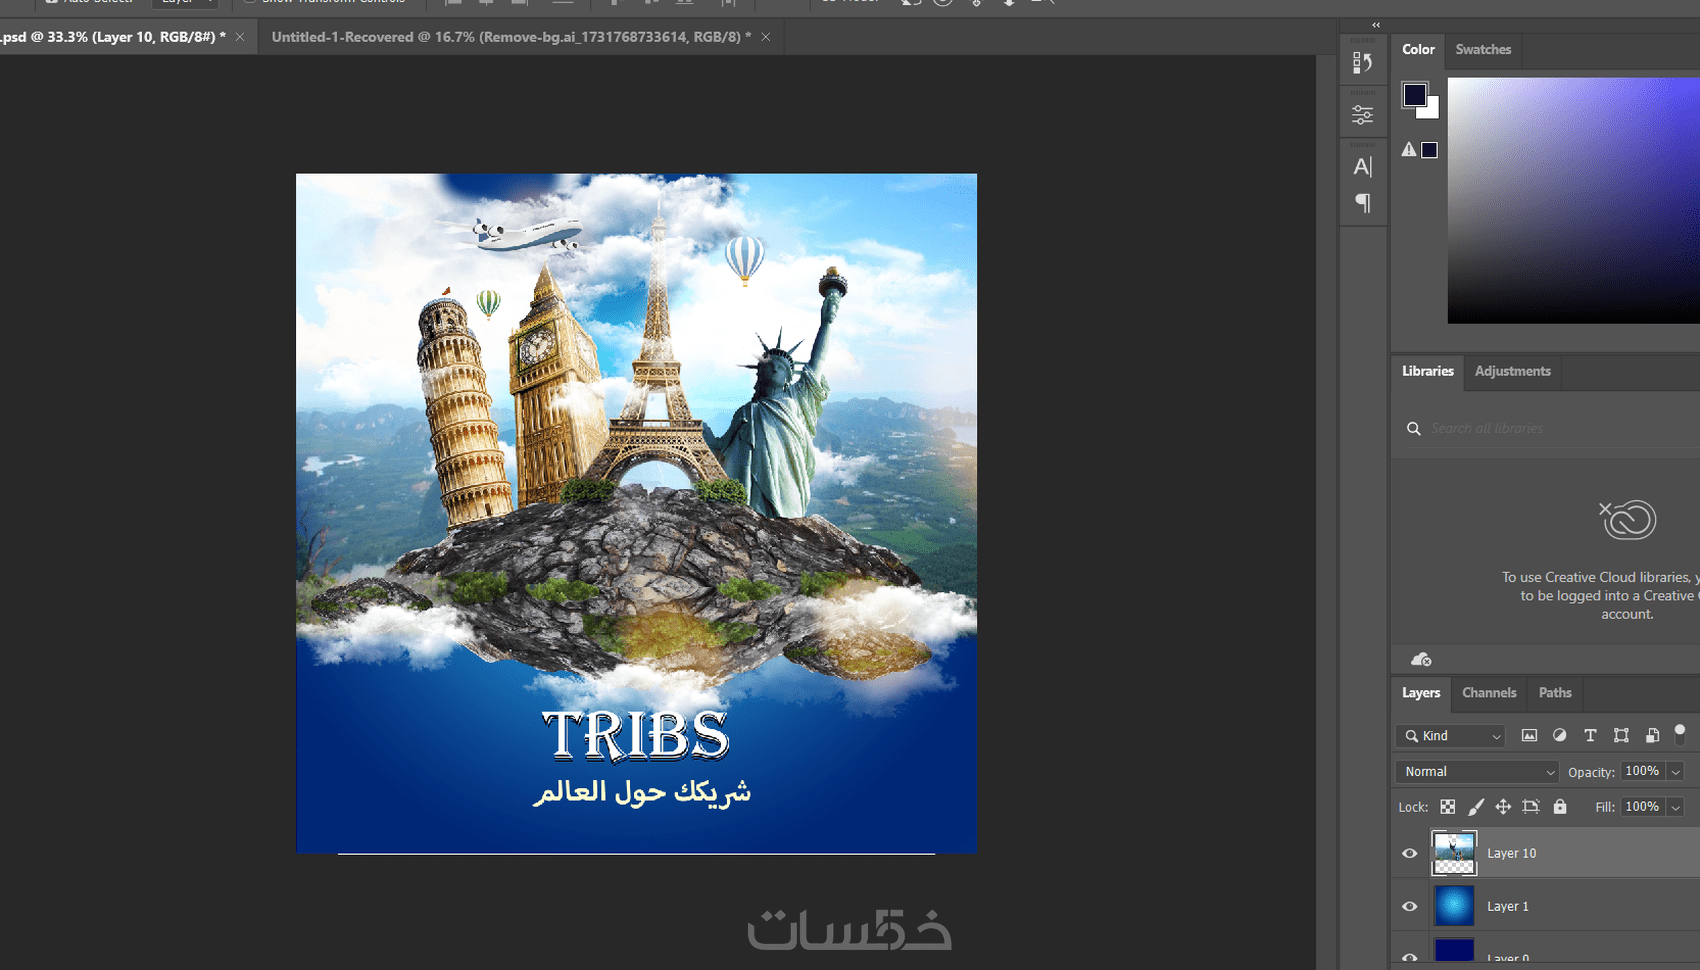Viewport: 1700px width, 970px height.
Task: Filter layers for smart objects
Action: [1652, 736]
